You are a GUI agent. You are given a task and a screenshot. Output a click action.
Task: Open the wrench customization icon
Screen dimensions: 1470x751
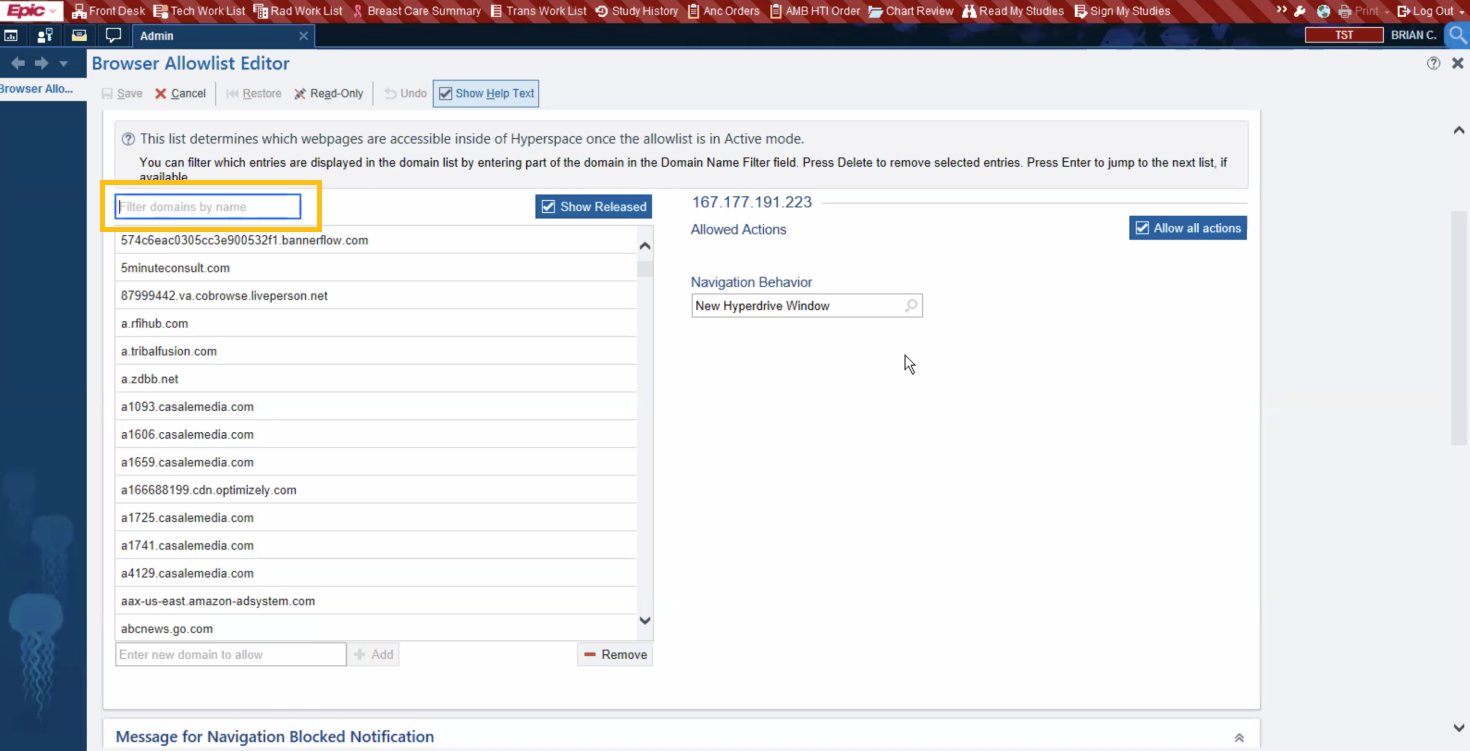[x=1297, y=11]
